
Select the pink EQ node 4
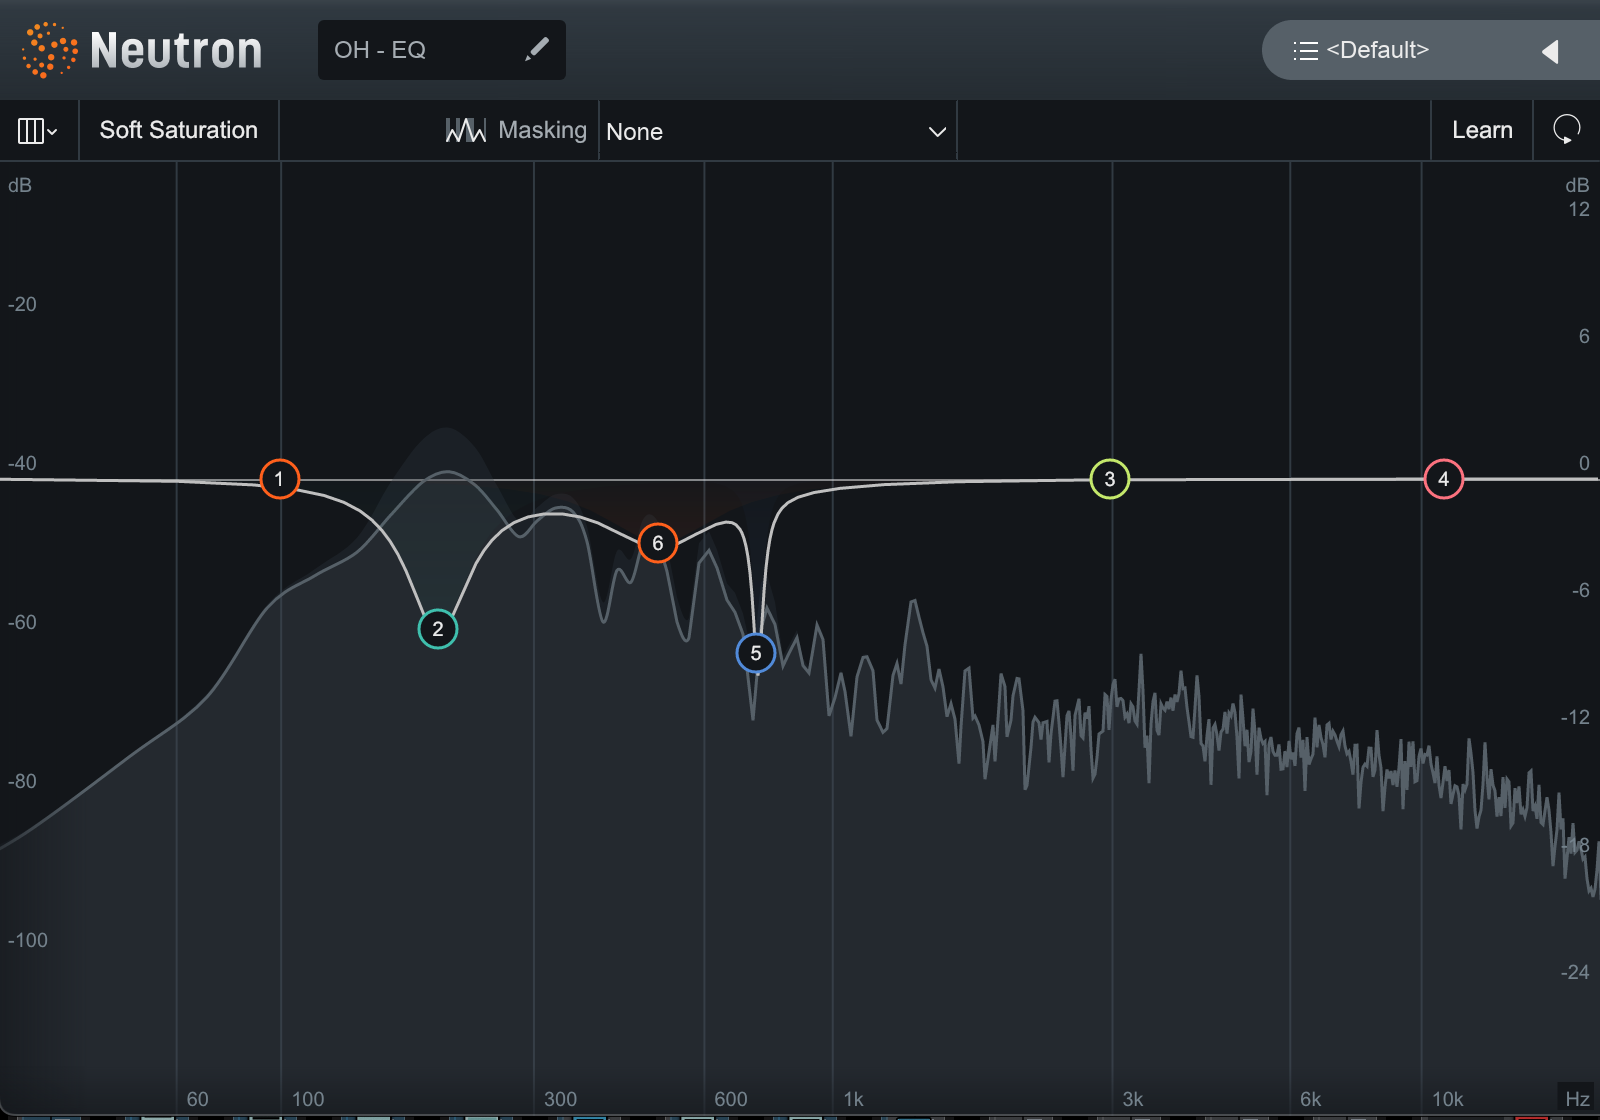(1443, 479)
